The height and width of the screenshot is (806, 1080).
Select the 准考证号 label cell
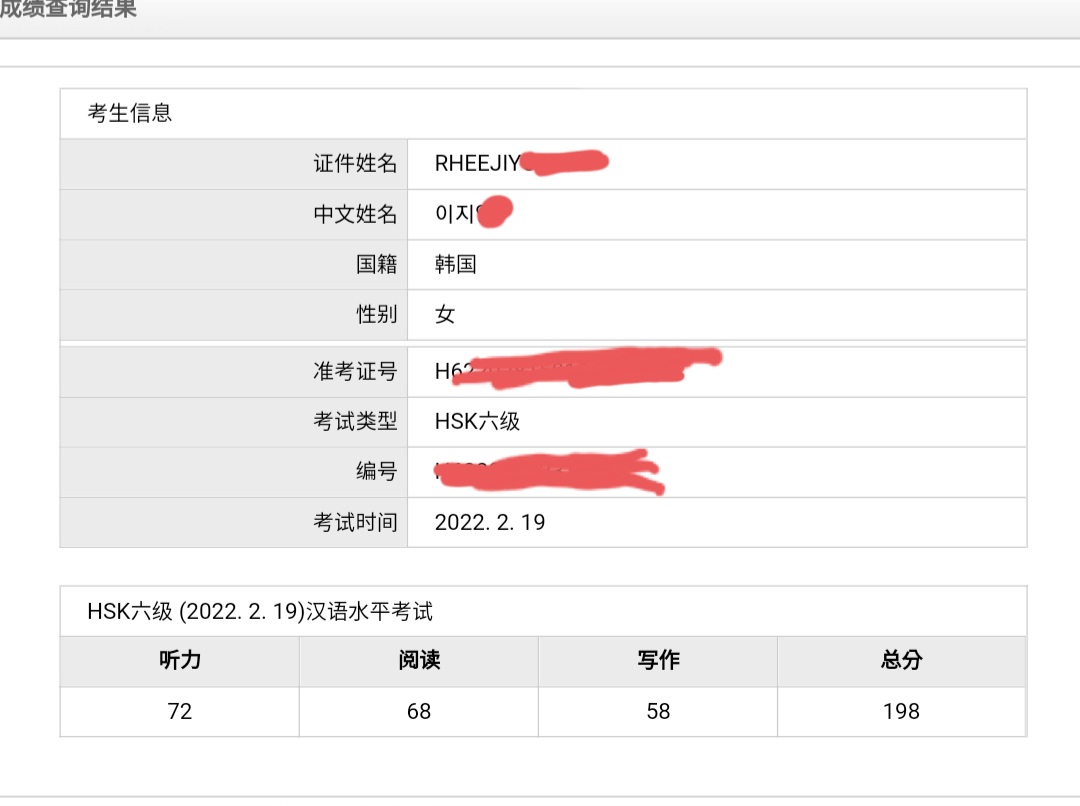pos(233,372)
